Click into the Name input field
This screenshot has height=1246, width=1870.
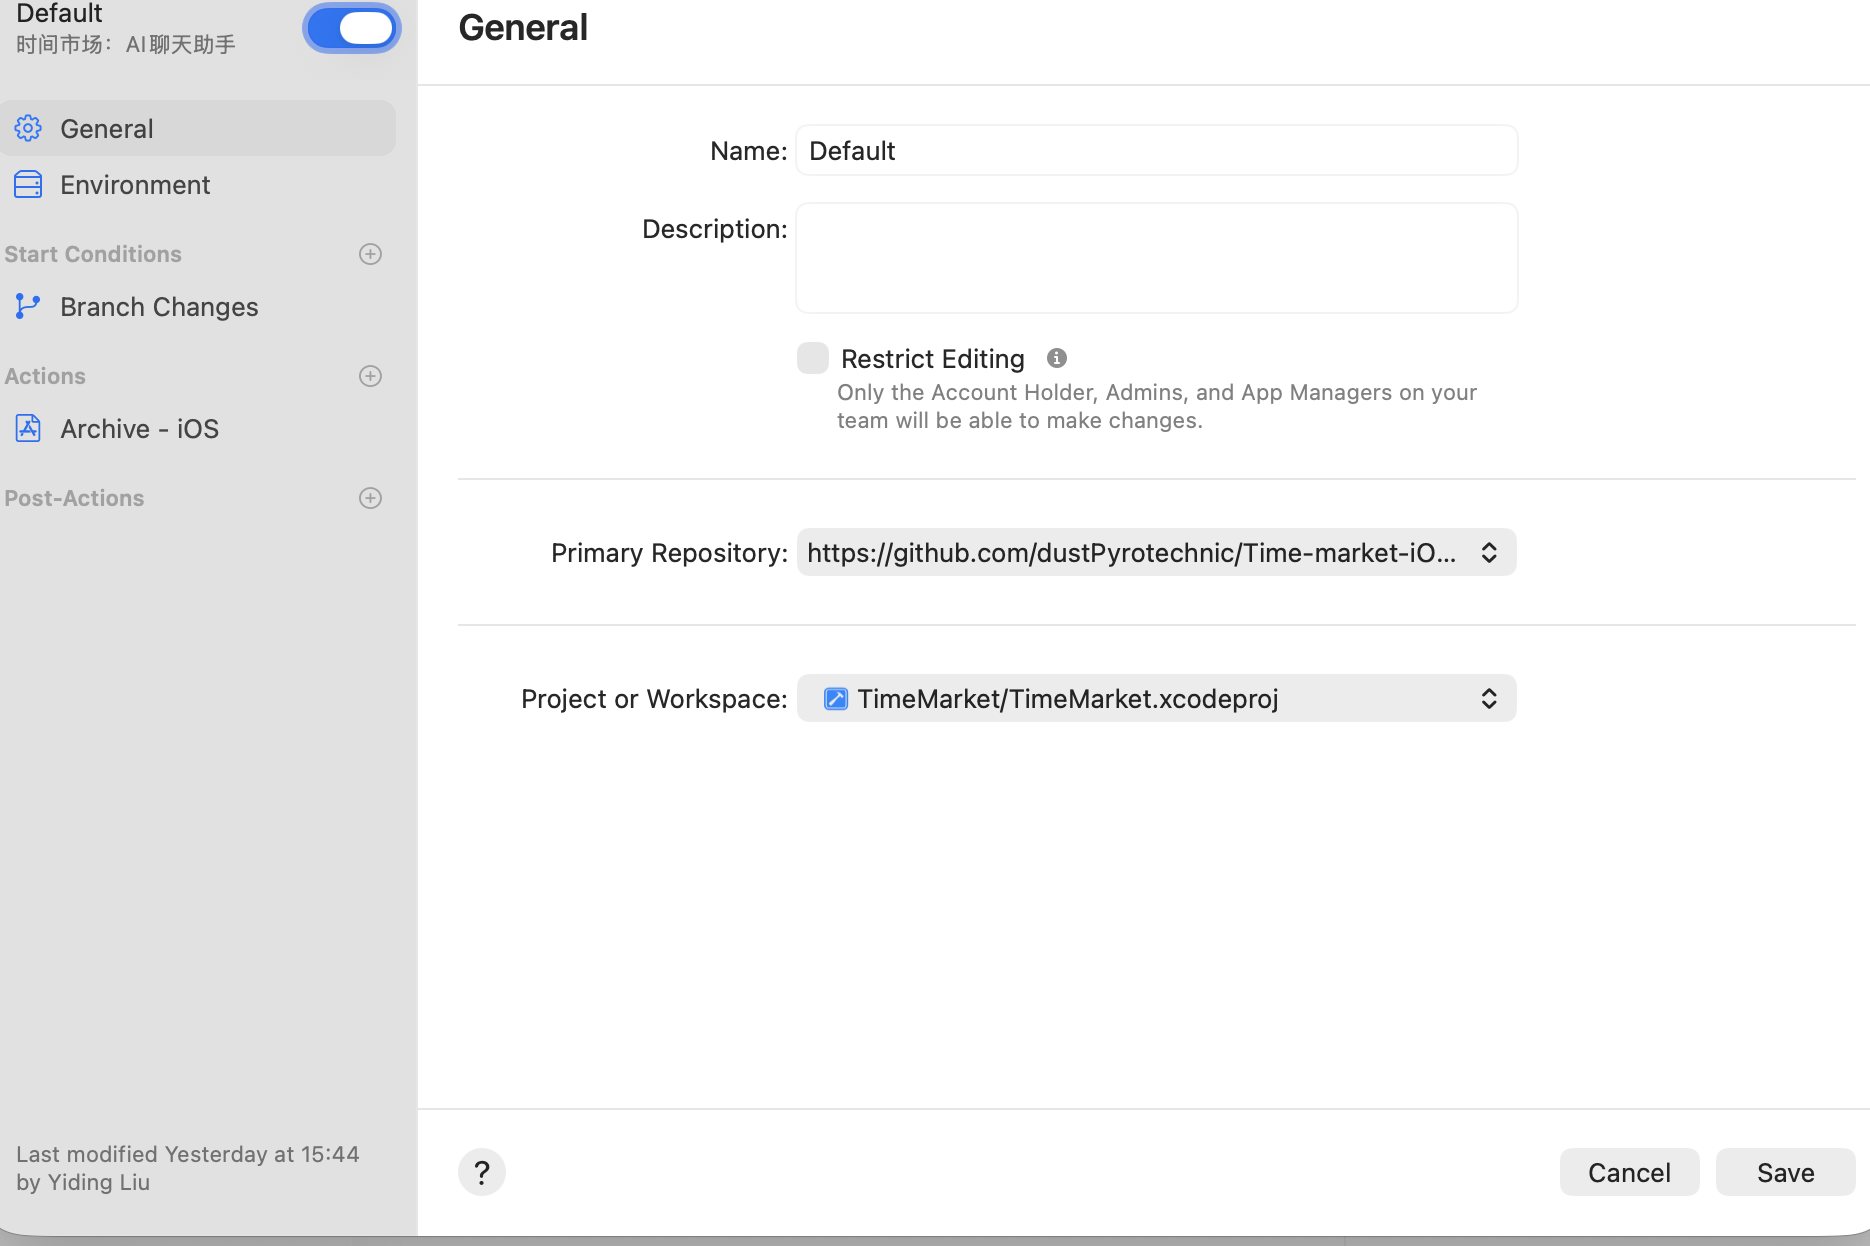(x=1157, y=150)
